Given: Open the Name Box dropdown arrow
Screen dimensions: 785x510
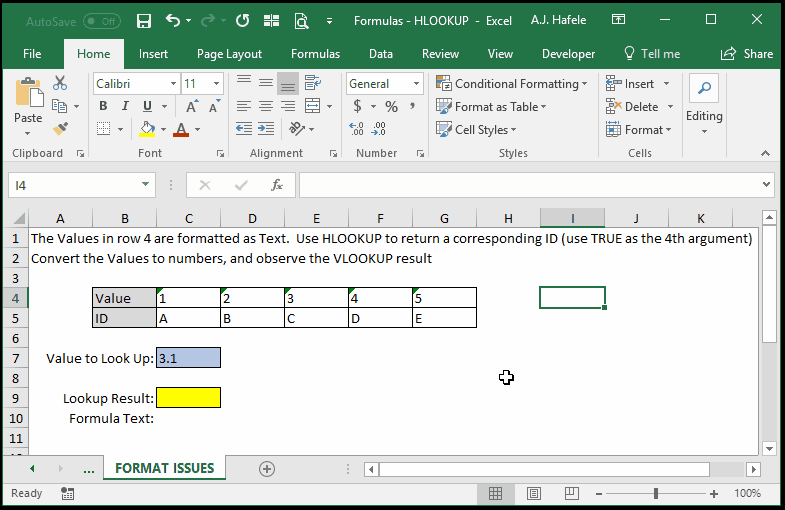Looking at the screenshot, I should coord(145,185).
